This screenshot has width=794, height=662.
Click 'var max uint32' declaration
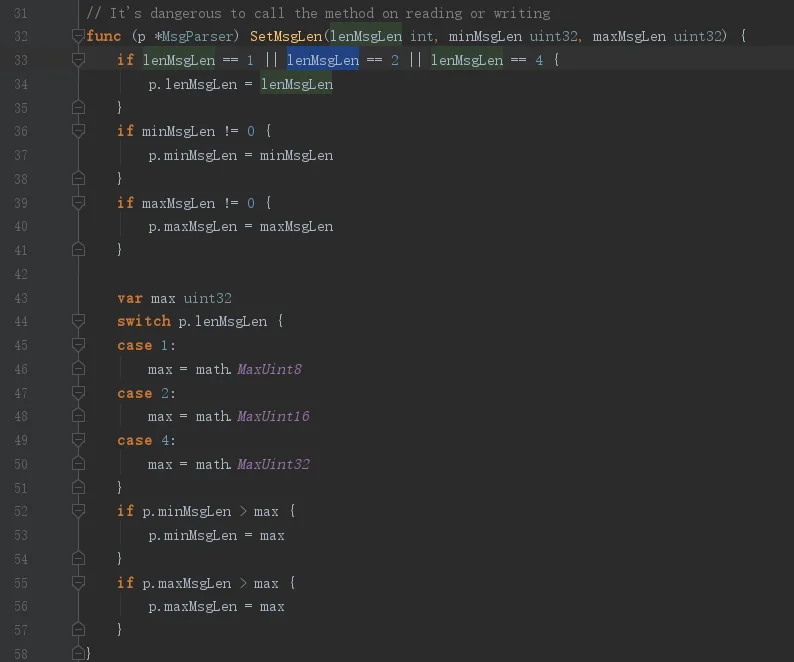click(174, 298)
